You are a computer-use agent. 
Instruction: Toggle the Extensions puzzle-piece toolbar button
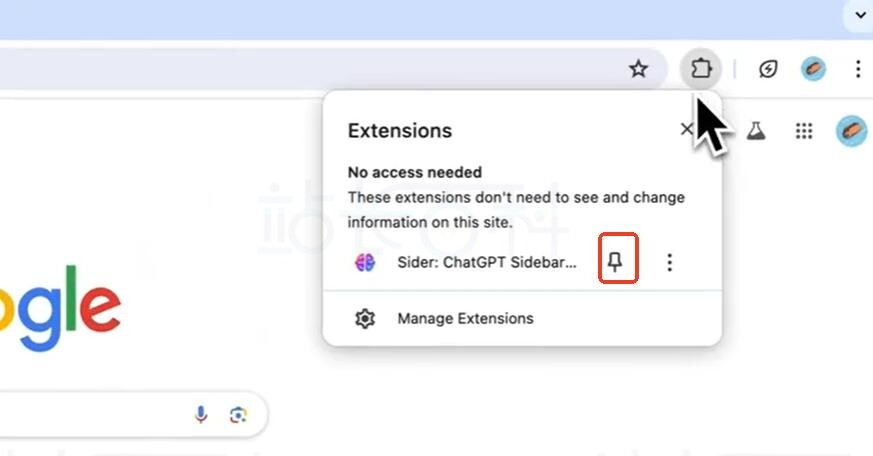pyautogui.click(x=701, y=68)
